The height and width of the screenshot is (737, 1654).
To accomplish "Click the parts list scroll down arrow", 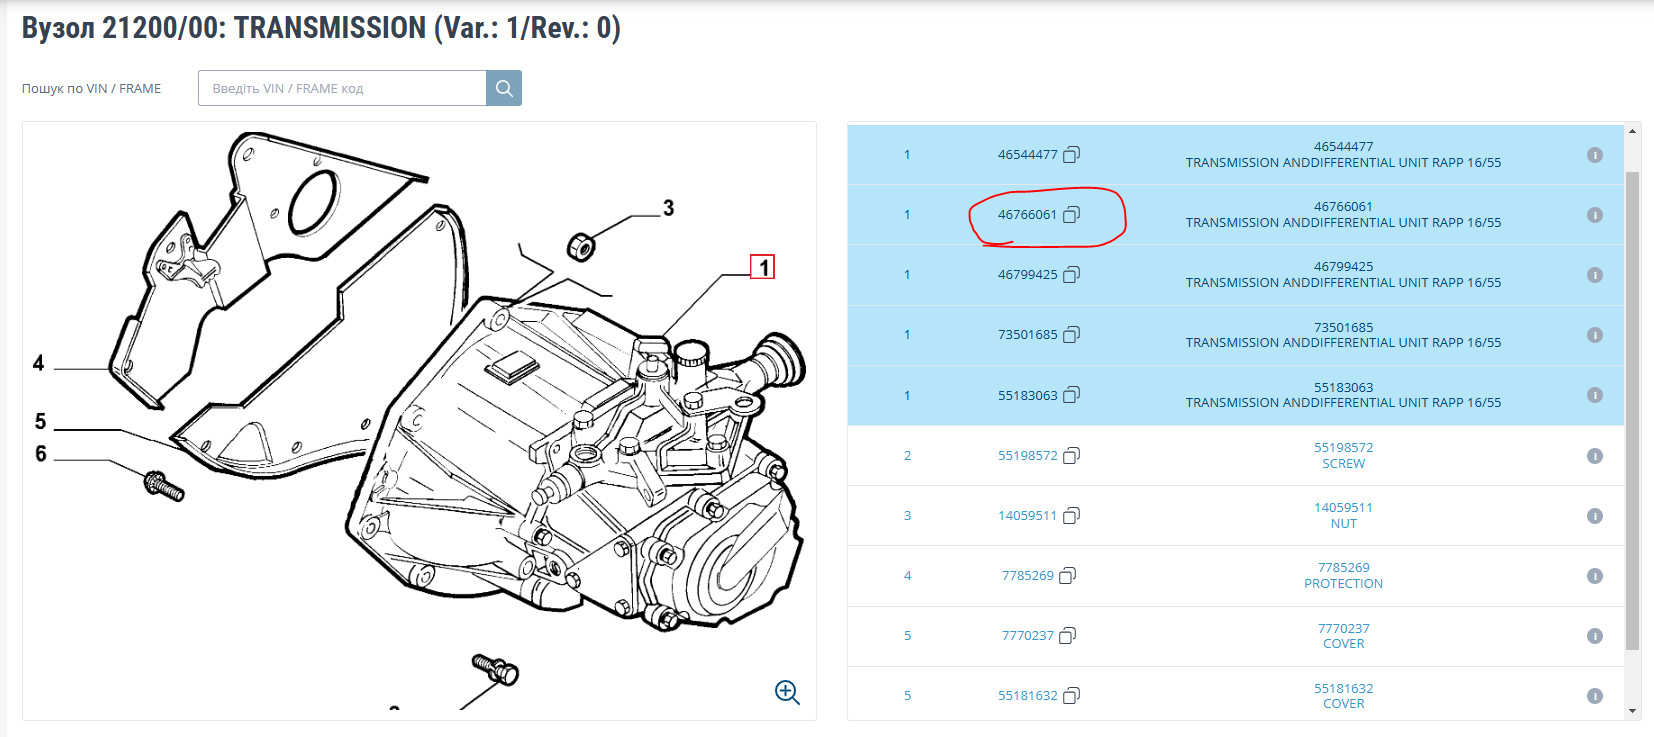I will 1633,711.
